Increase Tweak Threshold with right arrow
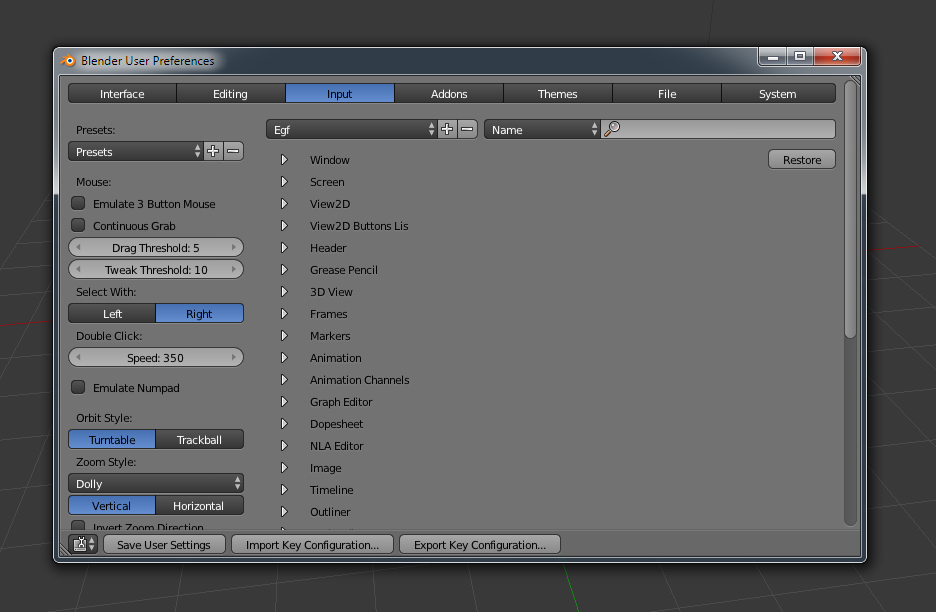The height and width of the screenshot is (612, 936). [x=234, y=269]
